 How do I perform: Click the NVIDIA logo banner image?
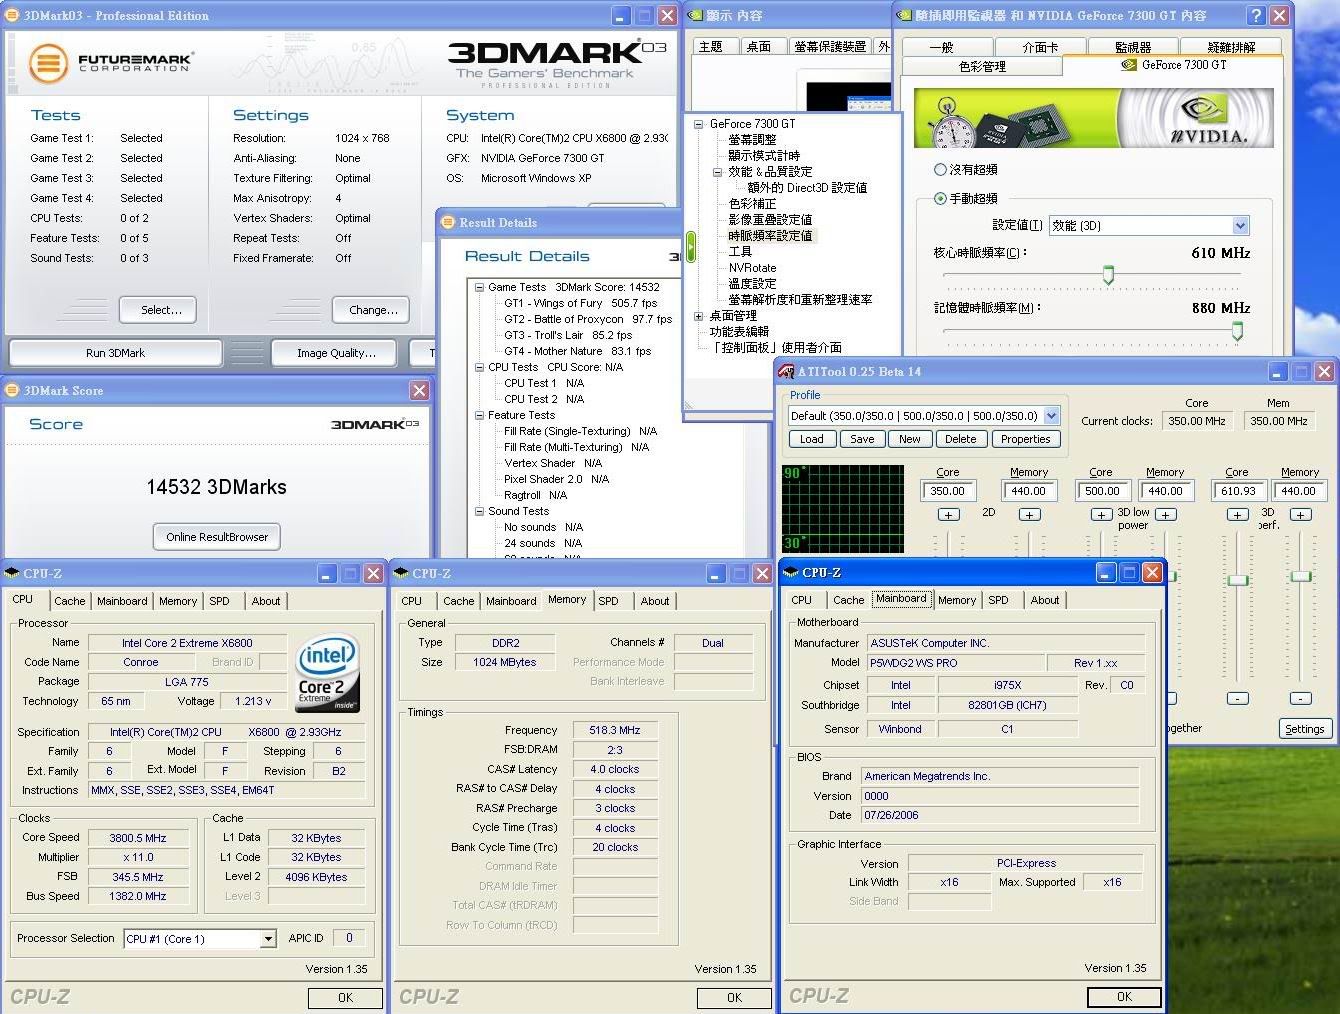[x=1094, y=119]
